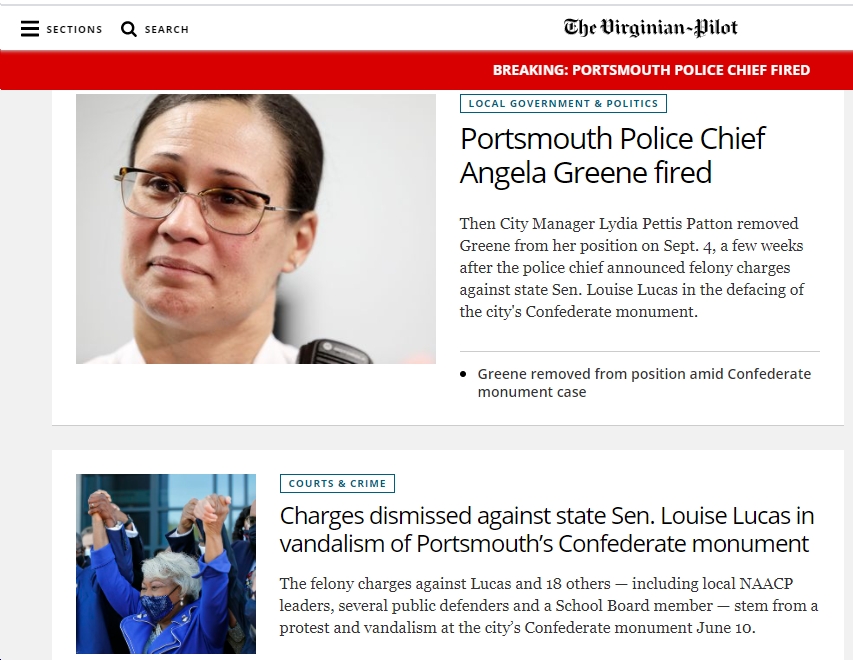
Task: Open the article summary about Lydia Pettis Patton
Action: [632, 267]
